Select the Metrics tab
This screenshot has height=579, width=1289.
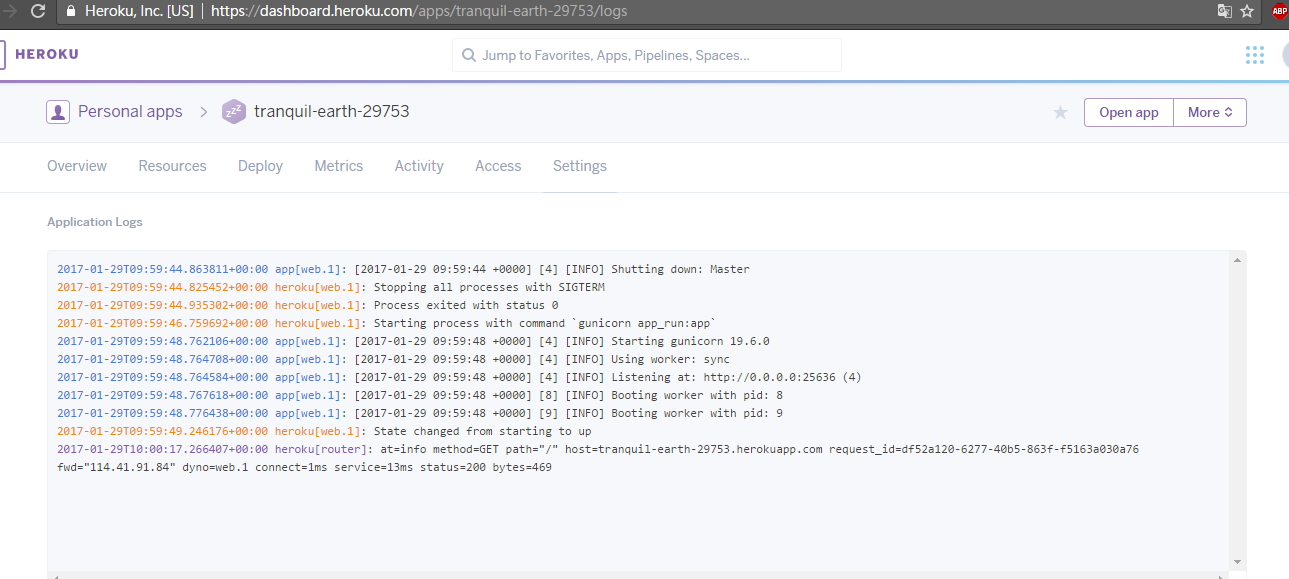pos(339,166)
